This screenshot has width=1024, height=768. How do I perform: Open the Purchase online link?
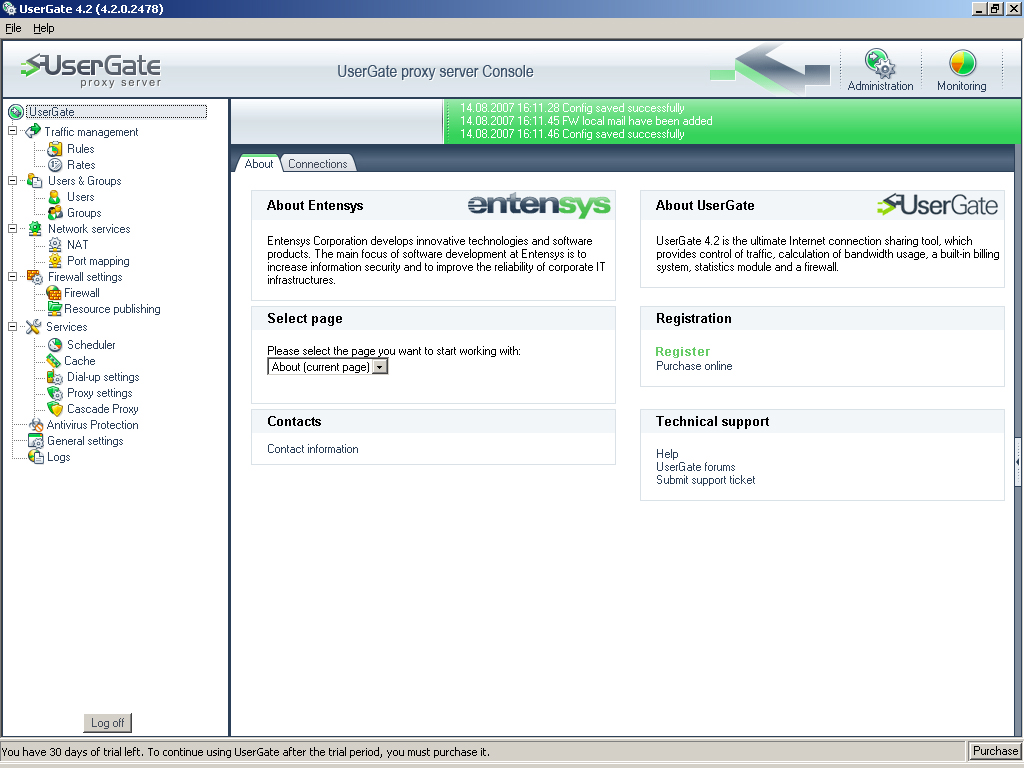click(694, 366)
